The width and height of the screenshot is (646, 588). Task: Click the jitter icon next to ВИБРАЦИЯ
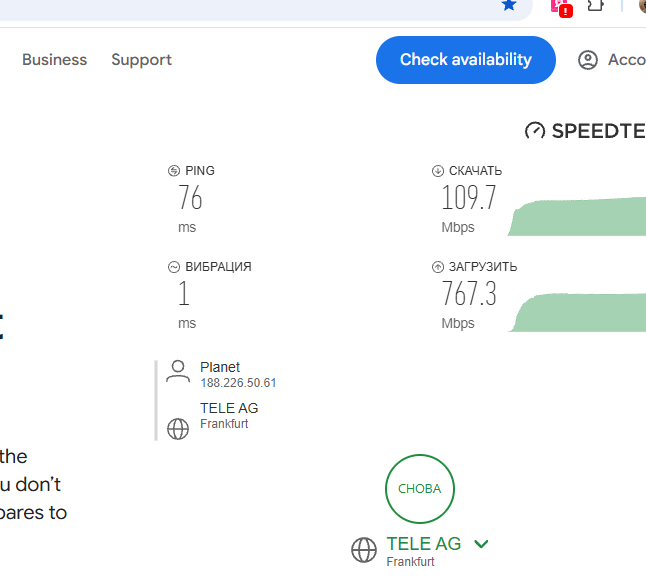174,267
